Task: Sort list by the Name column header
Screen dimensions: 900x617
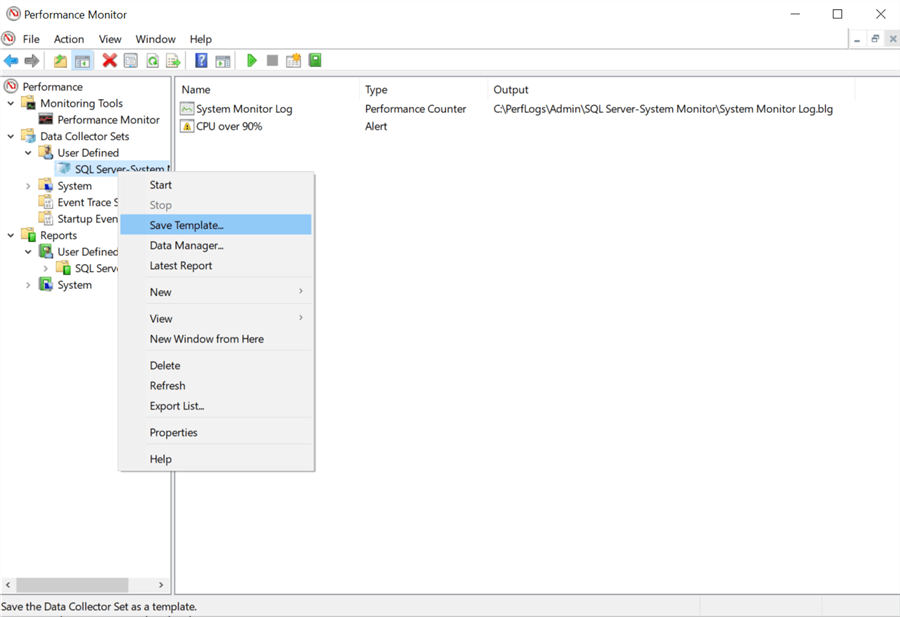Action: click(x=267, y=90)
